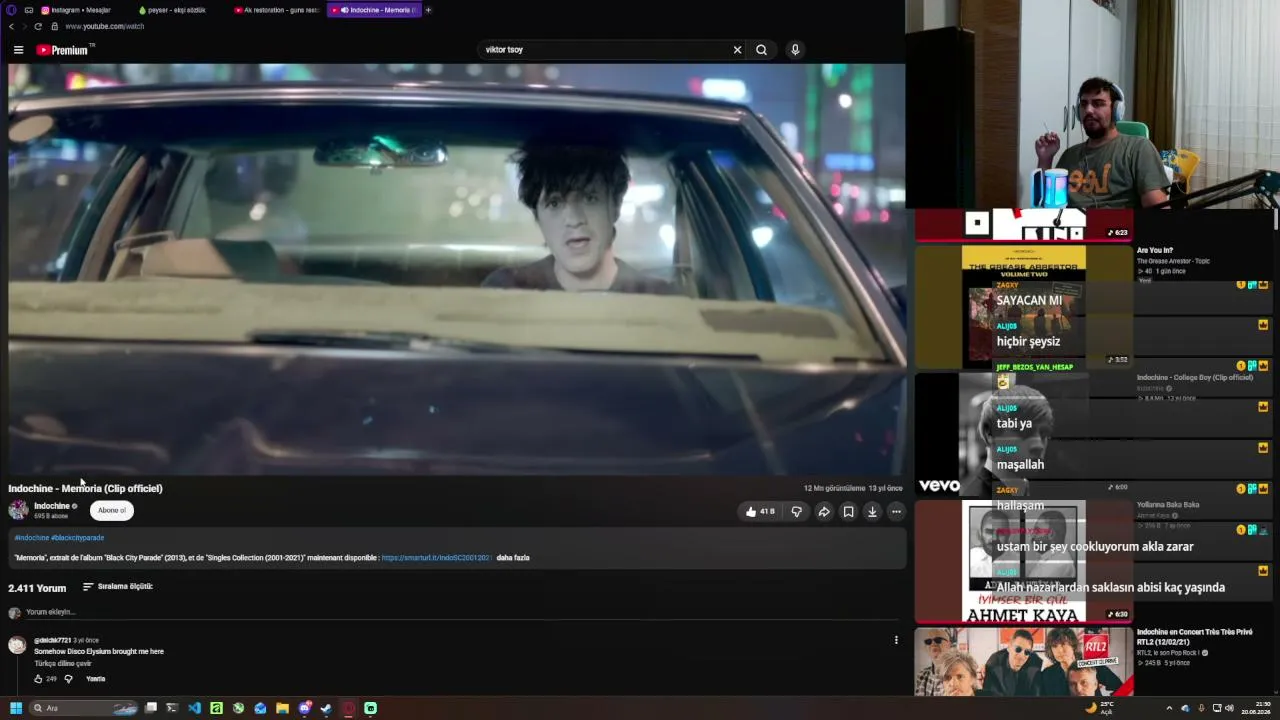1280x720 pixels.
Task: Translate comment with 'Türkçe diline çevir'
Action: point(63,664)
